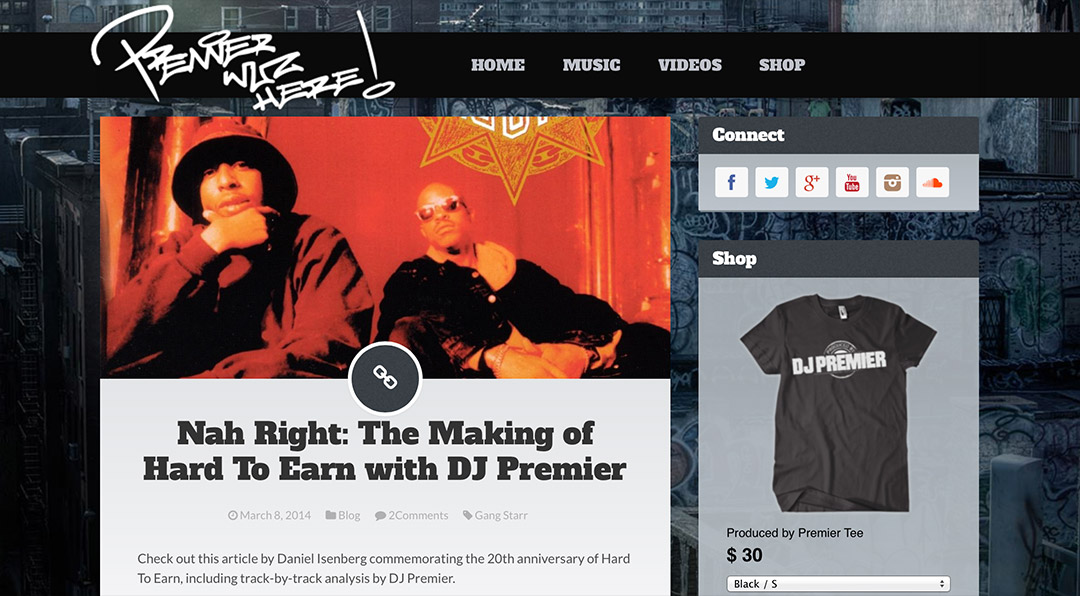
Task: Open the Nah Right article title
Action: pos(385,451)
